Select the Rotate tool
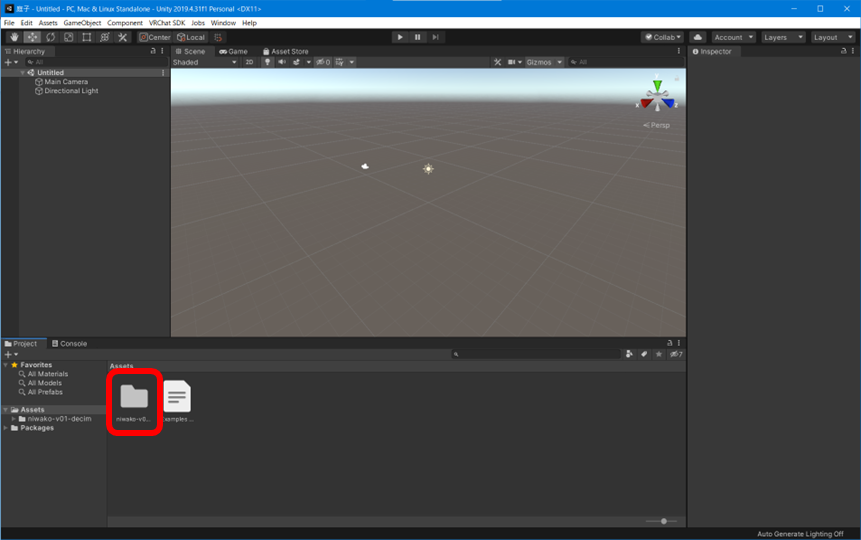This screenshot has width=861, height=540. pyautogui.click(x=50, y=37)
